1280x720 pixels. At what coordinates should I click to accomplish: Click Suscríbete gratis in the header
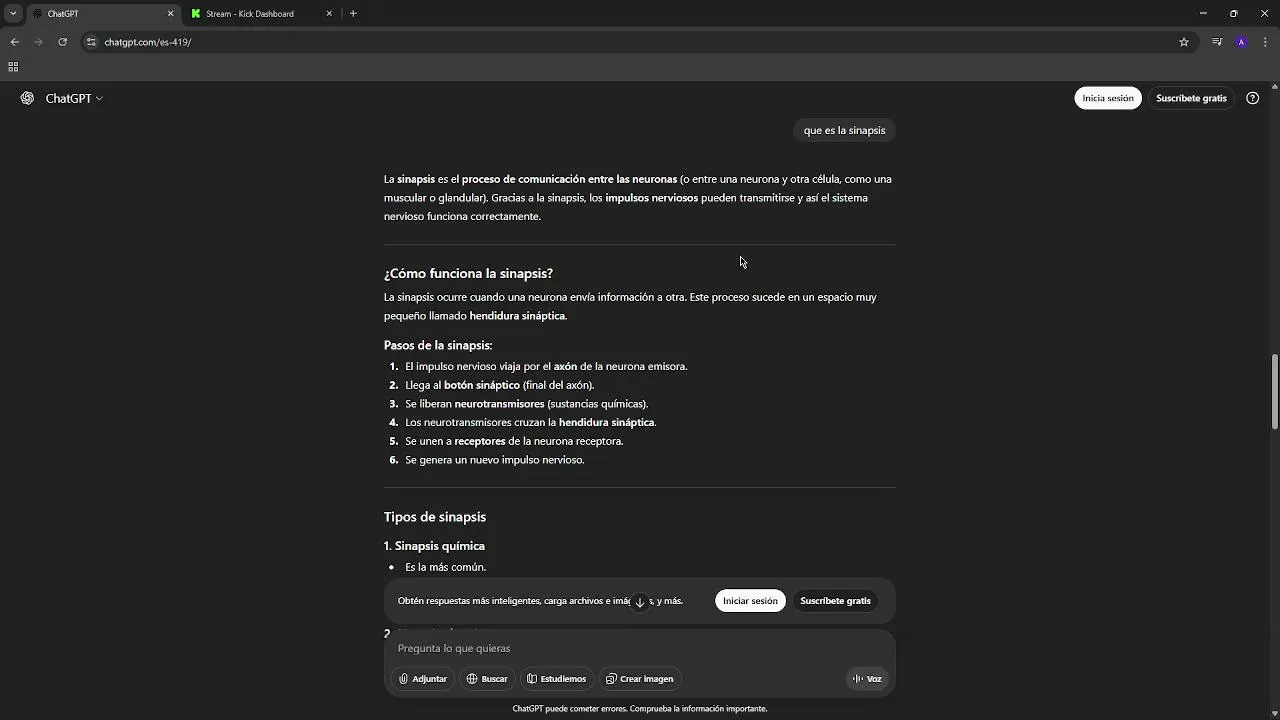coord(1191,98)
